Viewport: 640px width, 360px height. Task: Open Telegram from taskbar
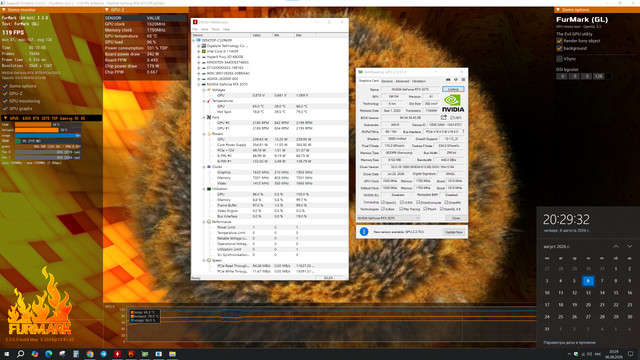click(x=104, y=354)
